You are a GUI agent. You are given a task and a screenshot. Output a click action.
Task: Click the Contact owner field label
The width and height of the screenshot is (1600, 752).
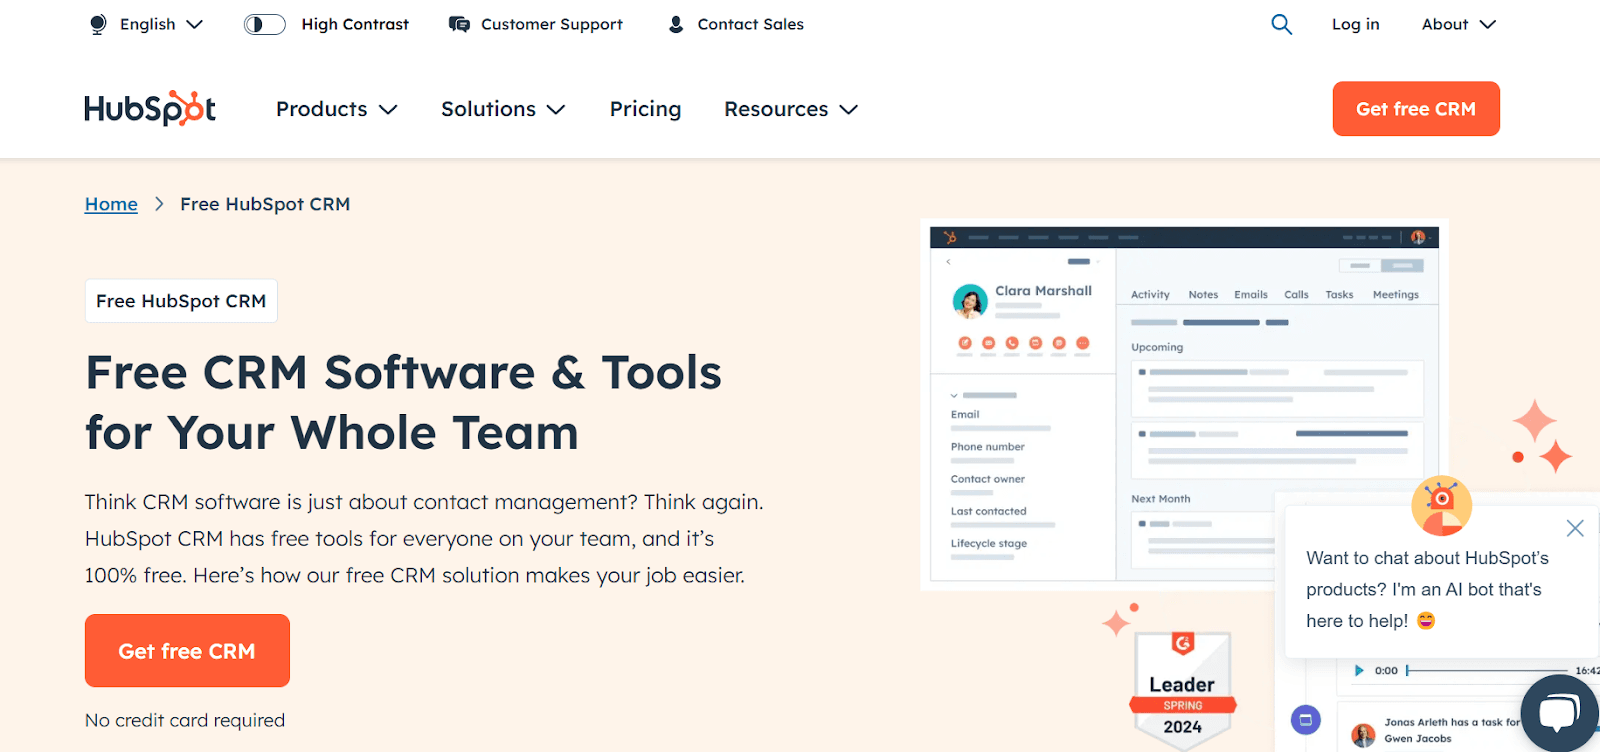[x=988, y=479]
